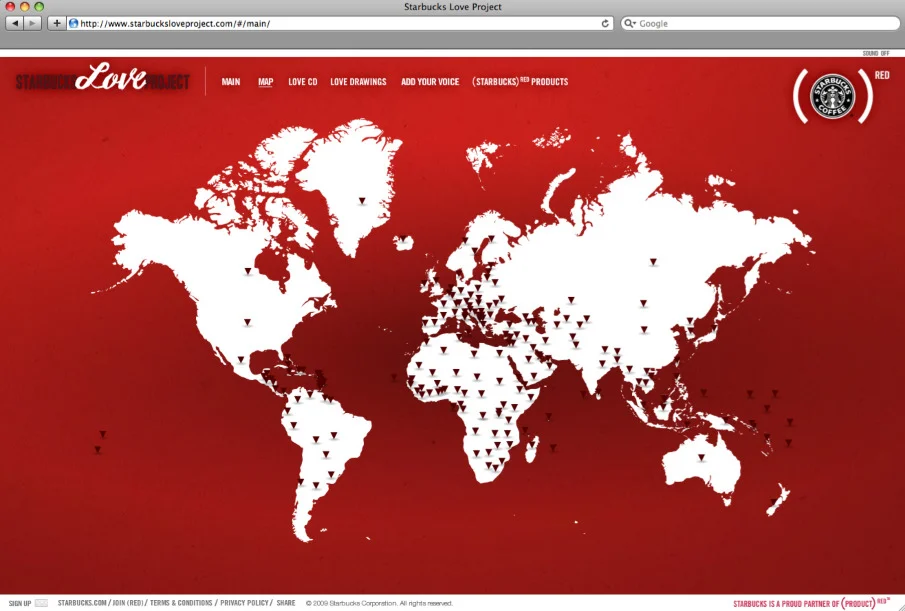
Task: Select the Mexico map marker
Action: (241, 359)
